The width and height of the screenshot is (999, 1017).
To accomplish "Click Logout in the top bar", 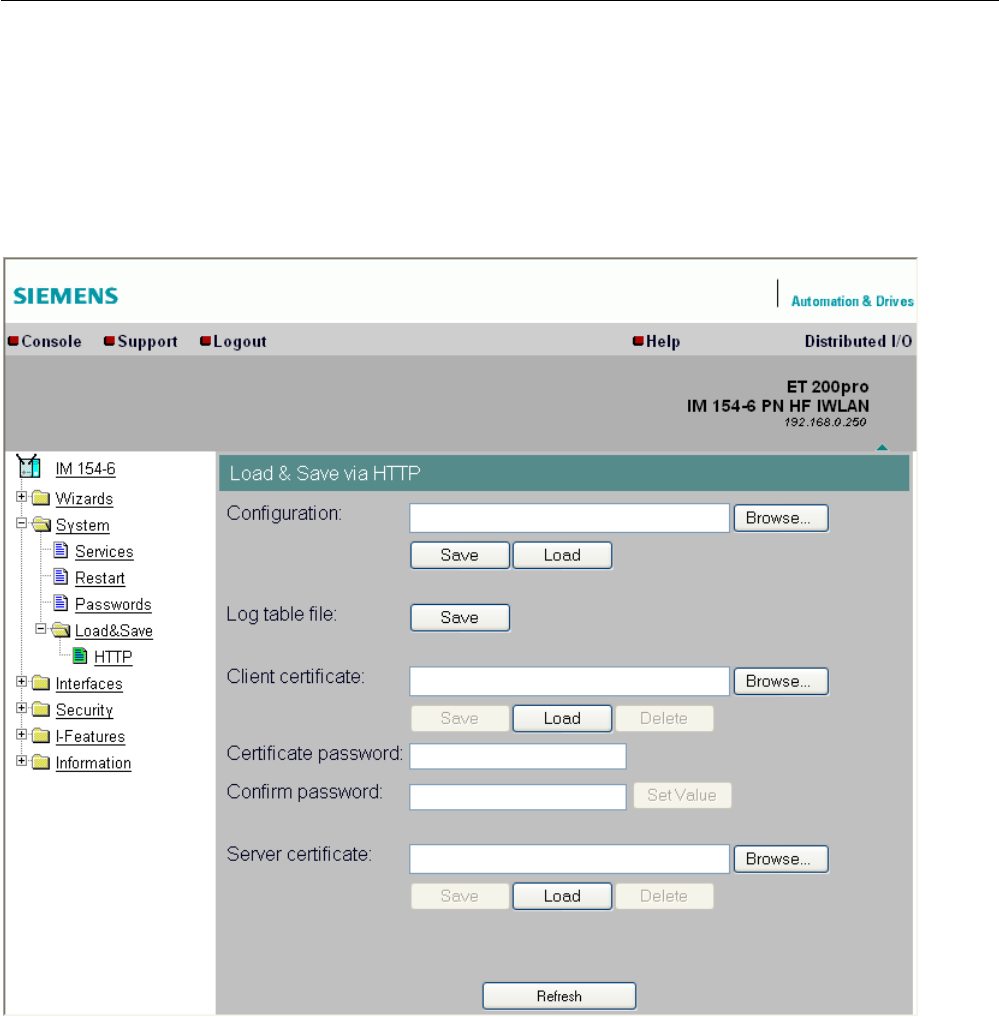I will 234,341.
